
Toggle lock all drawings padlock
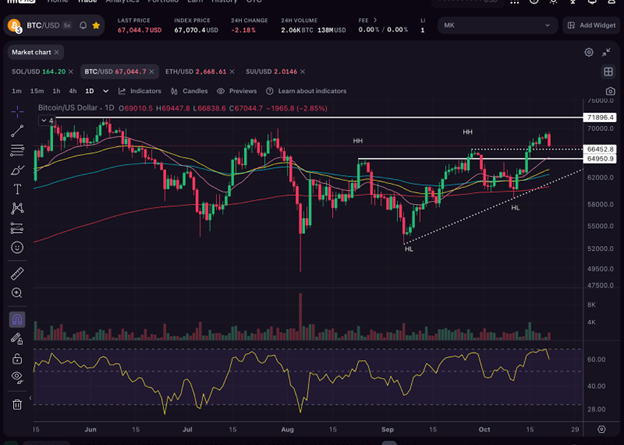(17, 358)
